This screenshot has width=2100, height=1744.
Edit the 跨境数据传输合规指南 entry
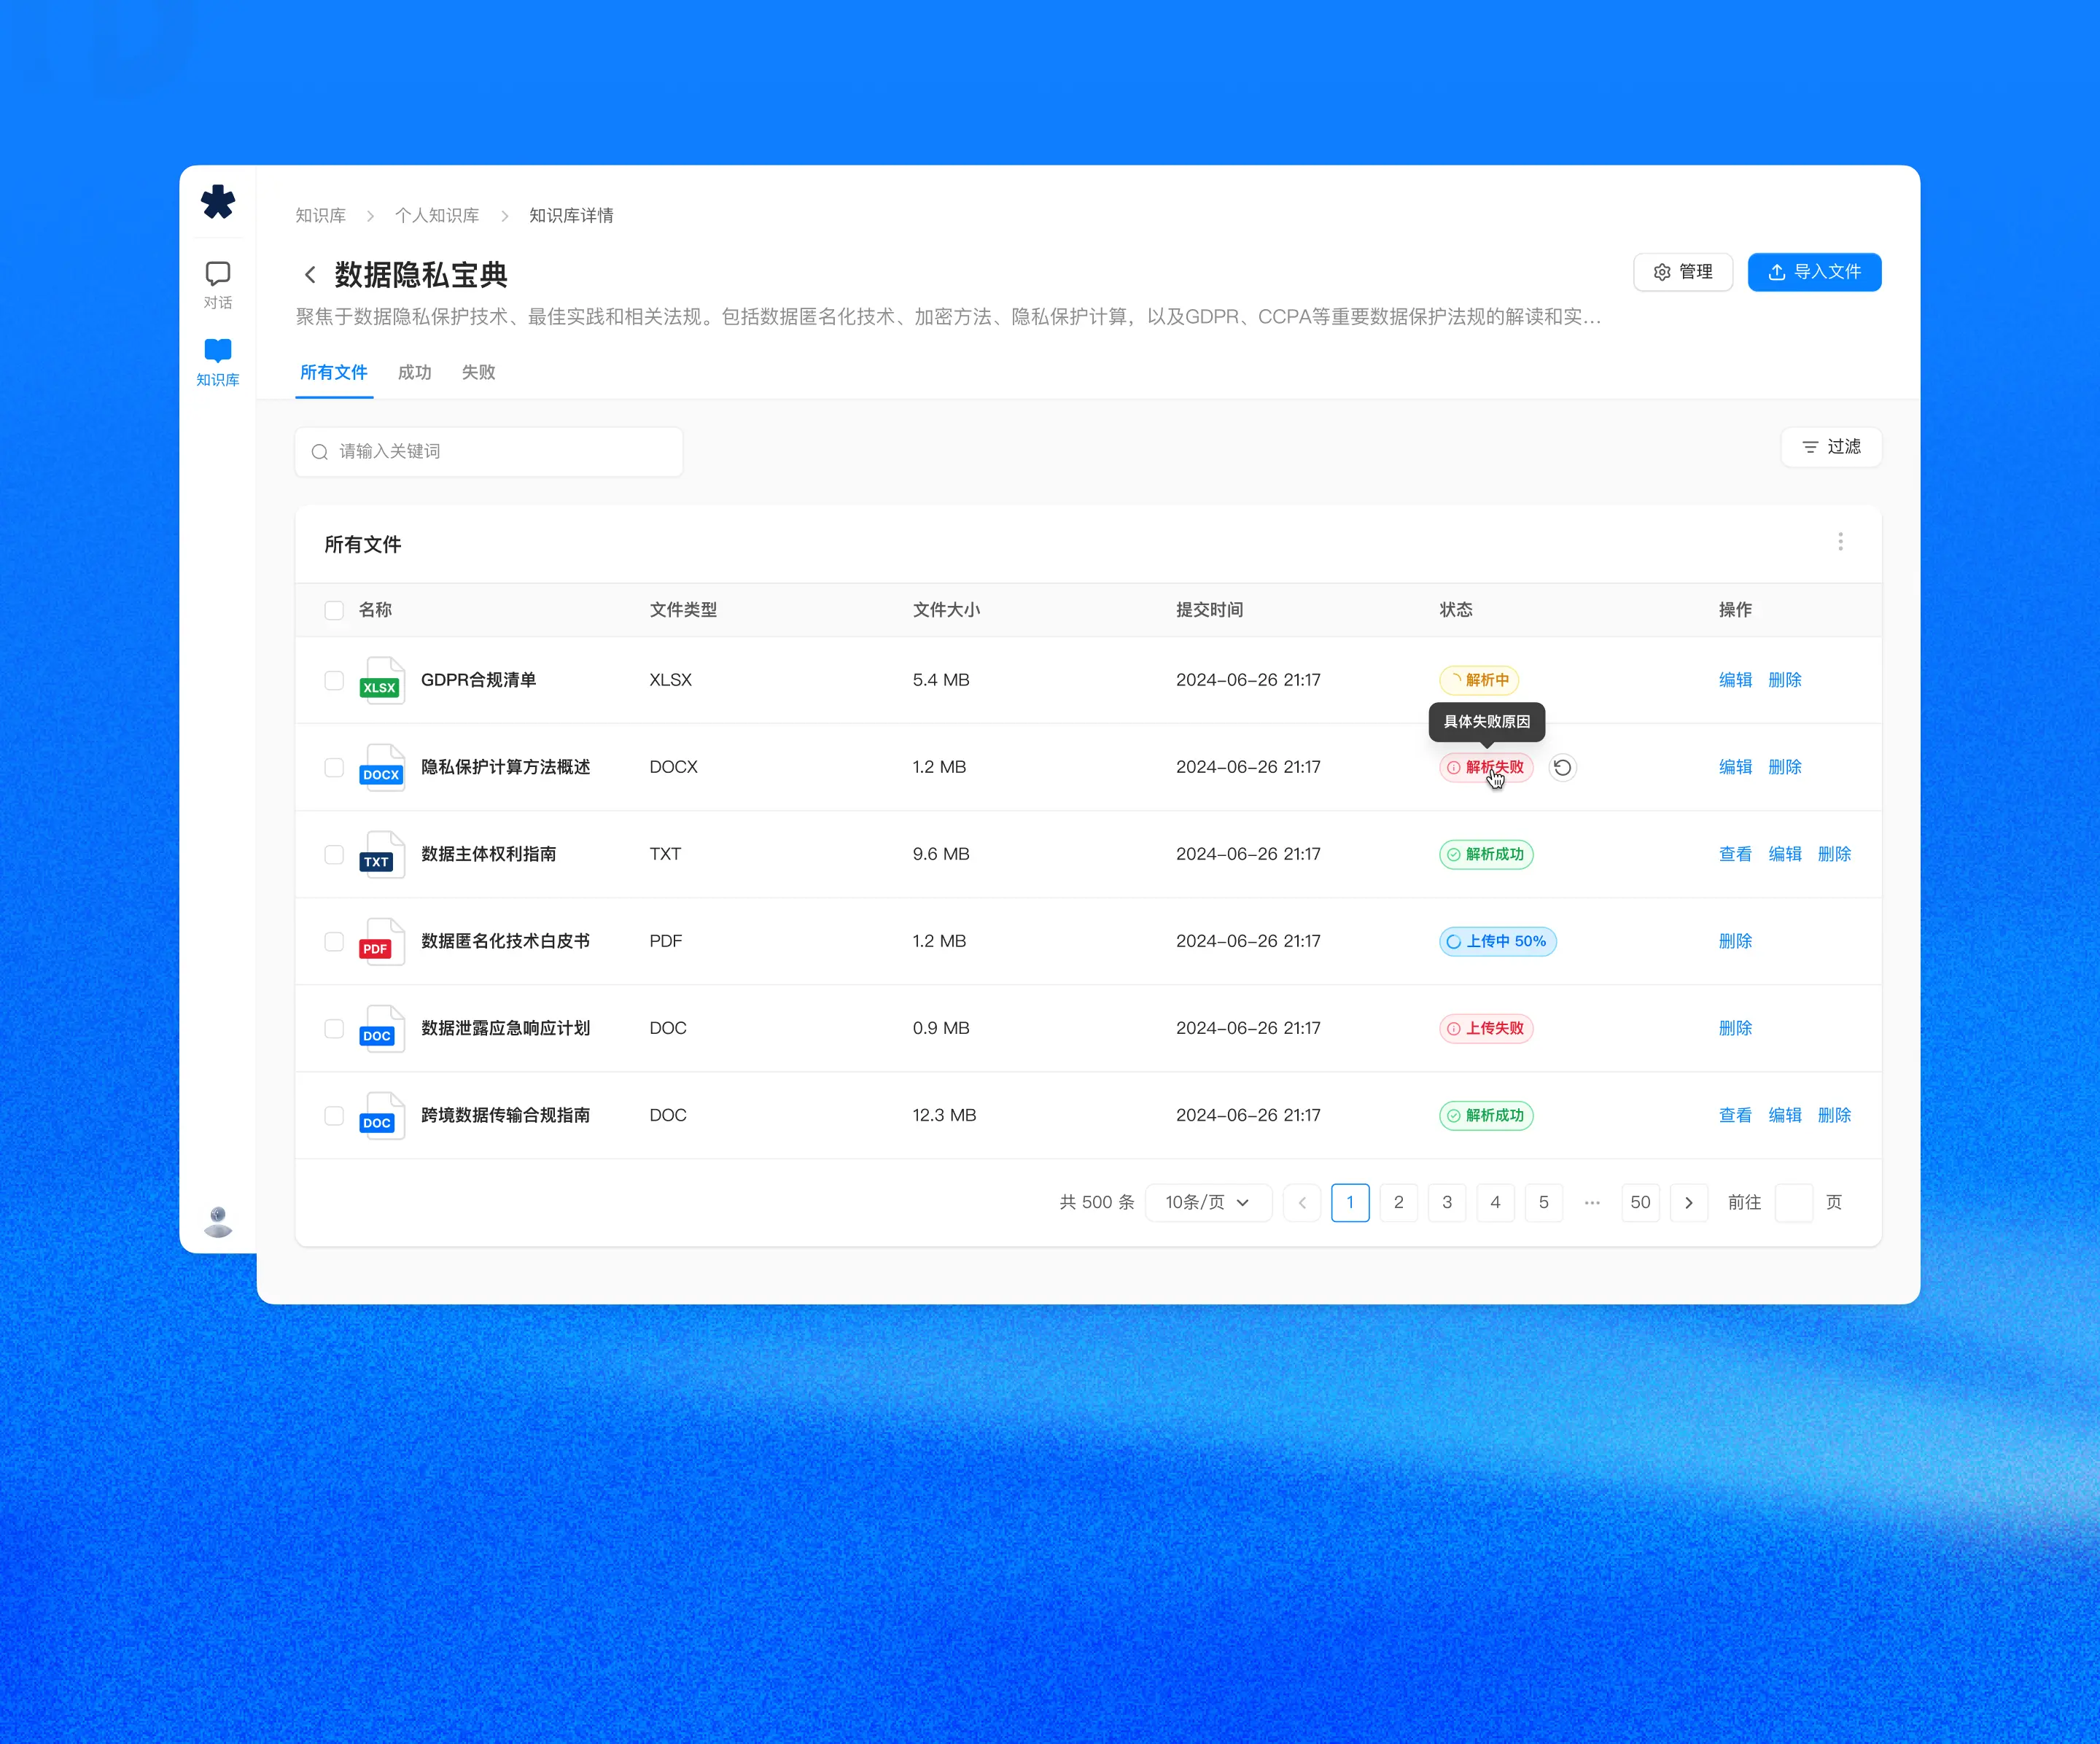(x=1785, y=1115)
